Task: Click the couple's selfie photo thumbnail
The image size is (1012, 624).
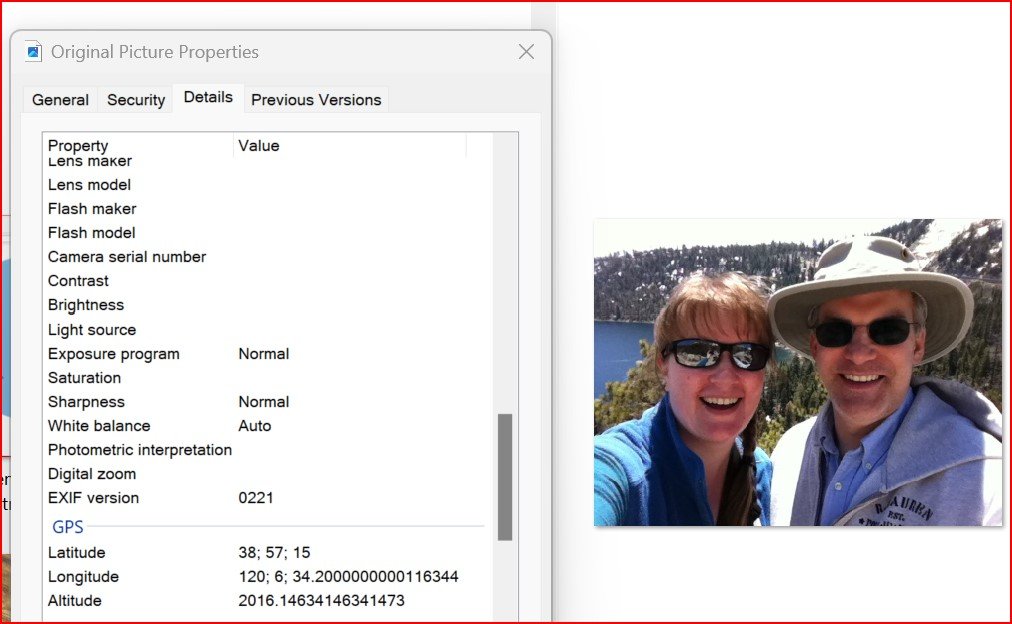Action: [797, 372]
